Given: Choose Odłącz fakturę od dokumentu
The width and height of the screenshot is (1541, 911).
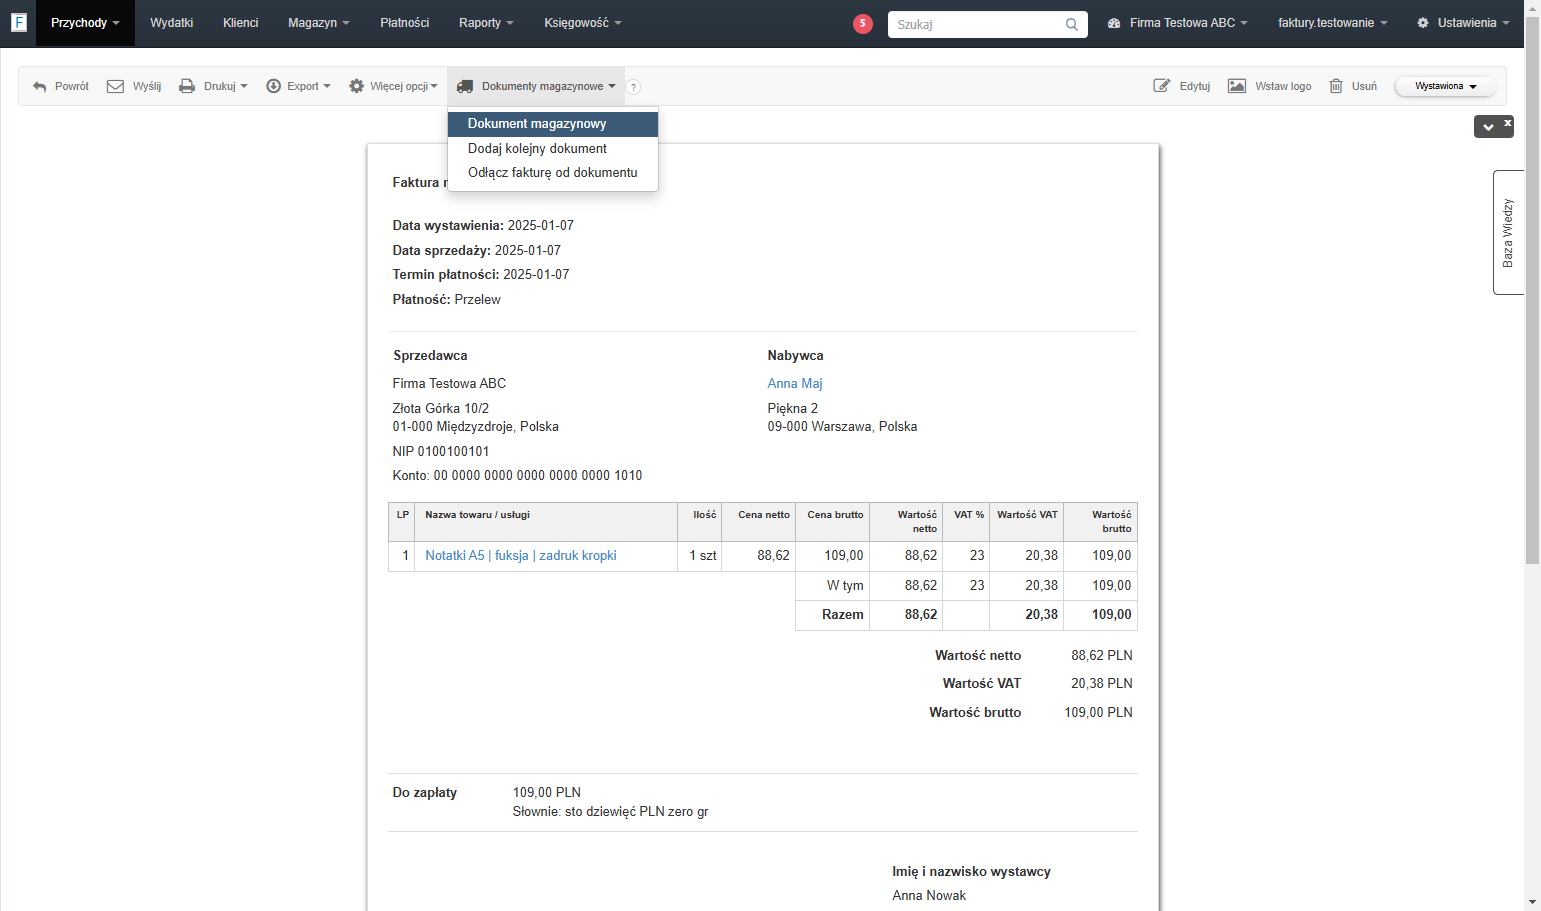Looking at the screenshot, I should [x=553, y=173].
